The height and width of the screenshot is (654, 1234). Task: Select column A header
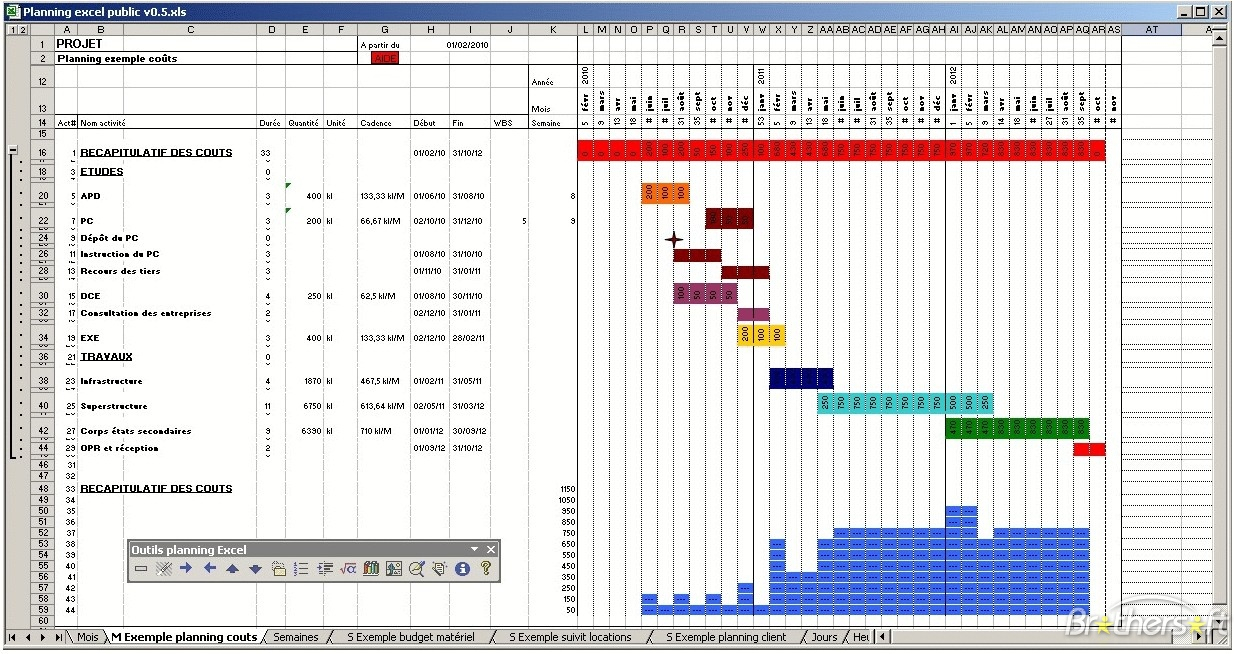[66, 30]
